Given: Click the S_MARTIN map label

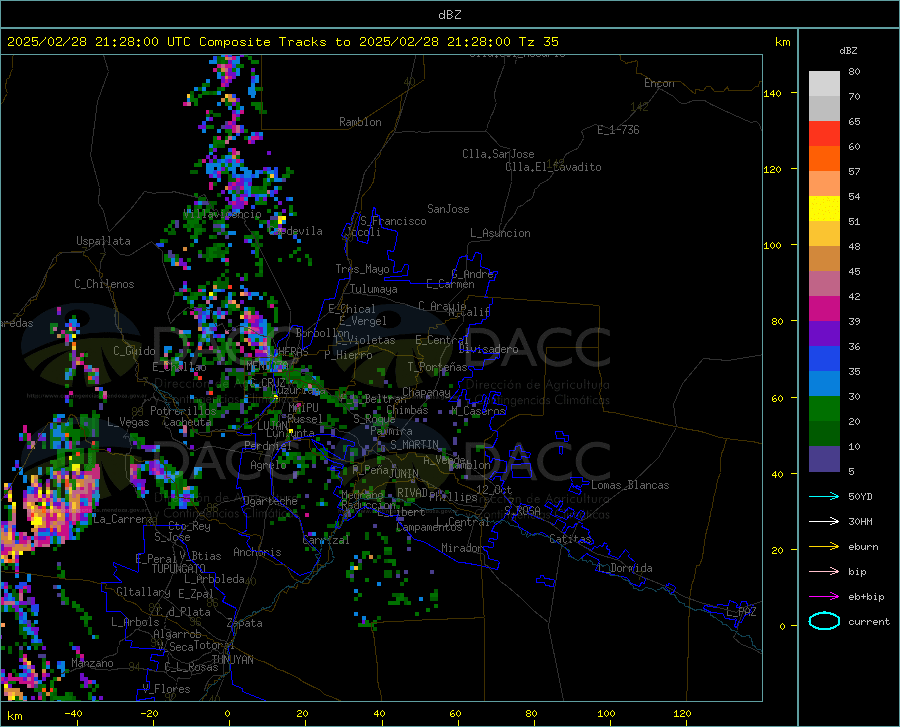Looking at the screenshot, I should click(414, 445).
